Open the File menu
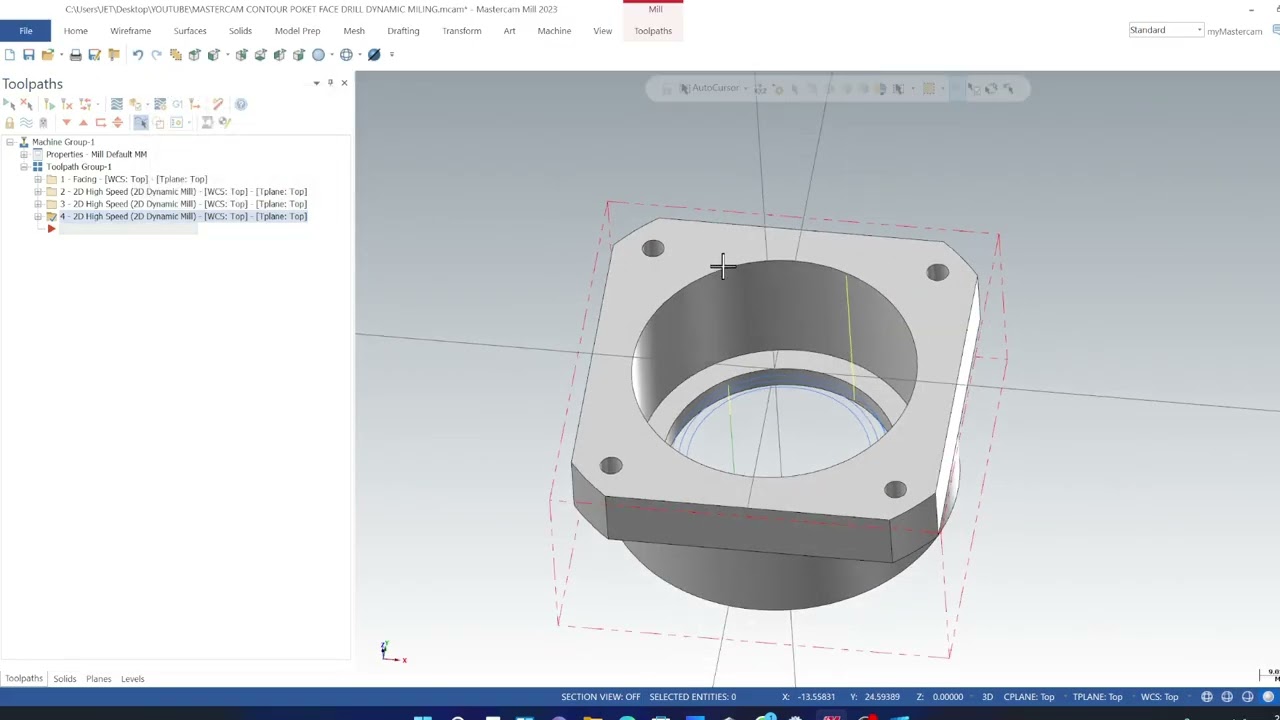The image size is (1280, 720). click(x=26, y=31)
